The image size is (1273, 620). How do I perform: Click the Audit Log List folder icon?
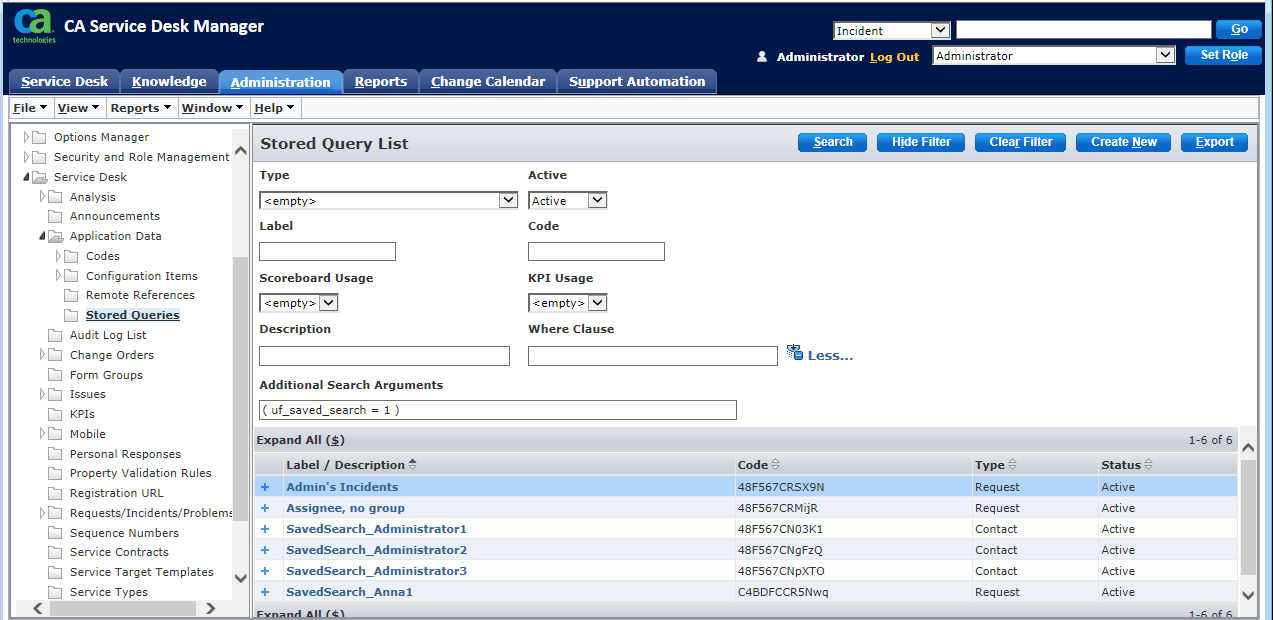click(x=55, y=335)
